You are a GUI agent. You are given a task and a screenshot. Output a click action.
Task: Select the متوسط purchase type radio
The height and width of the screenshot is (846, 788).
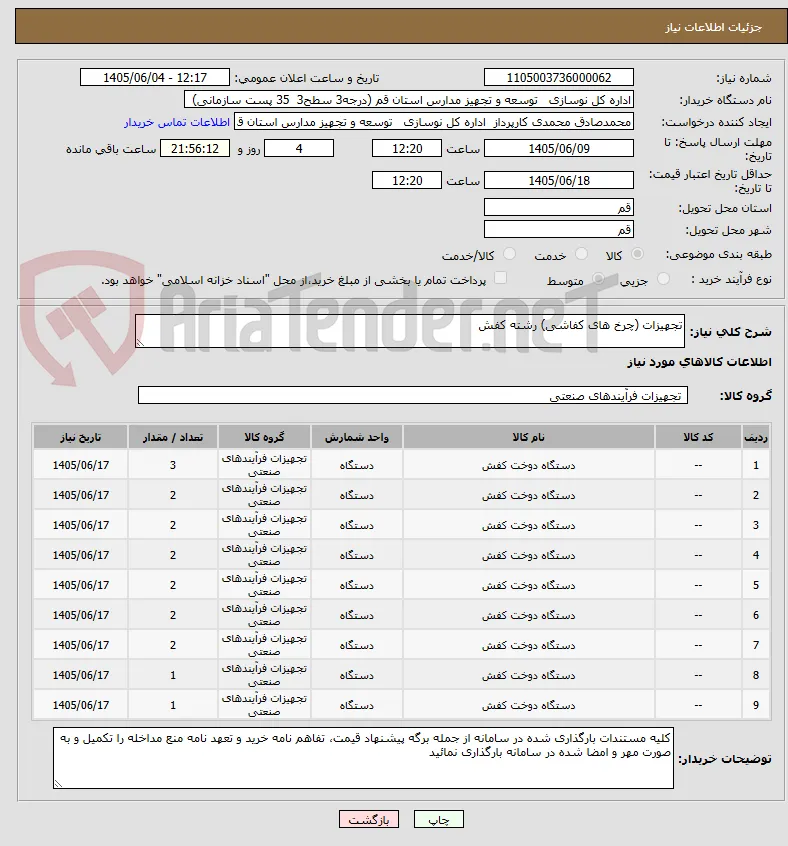(598, 279)
